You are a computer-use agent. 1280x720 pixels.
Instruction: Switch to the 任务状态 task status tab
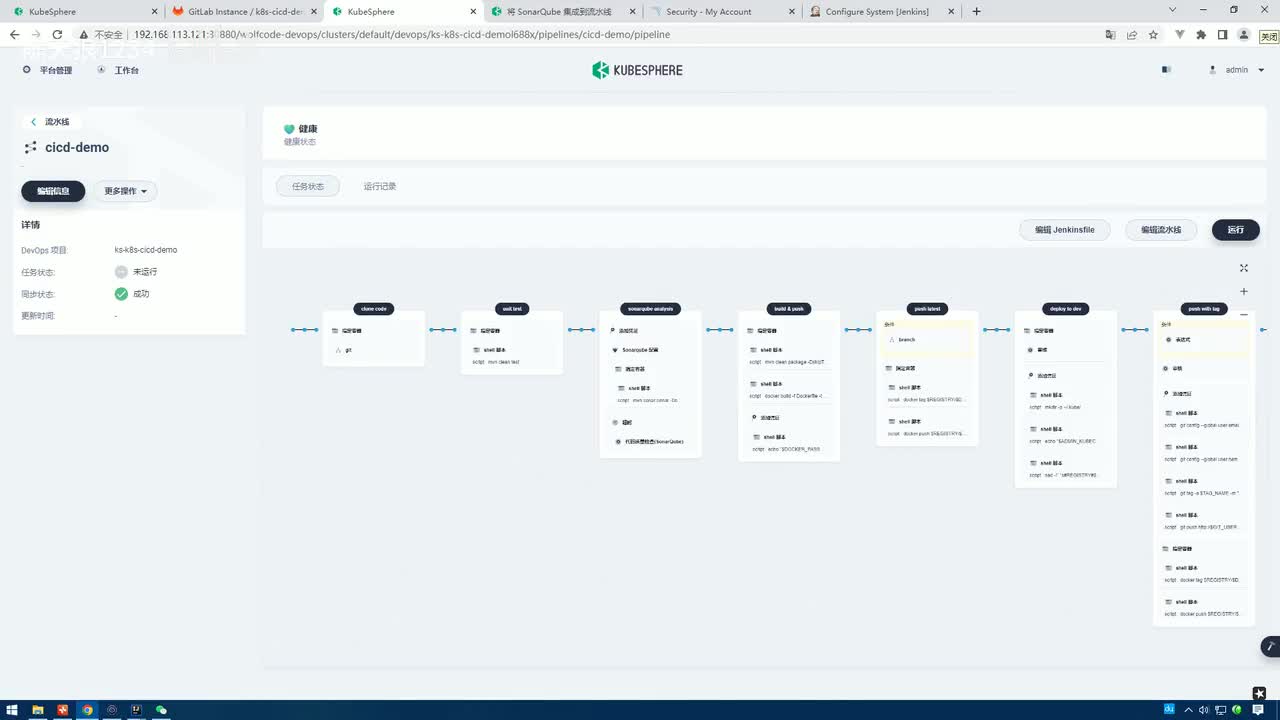[308, 186]
